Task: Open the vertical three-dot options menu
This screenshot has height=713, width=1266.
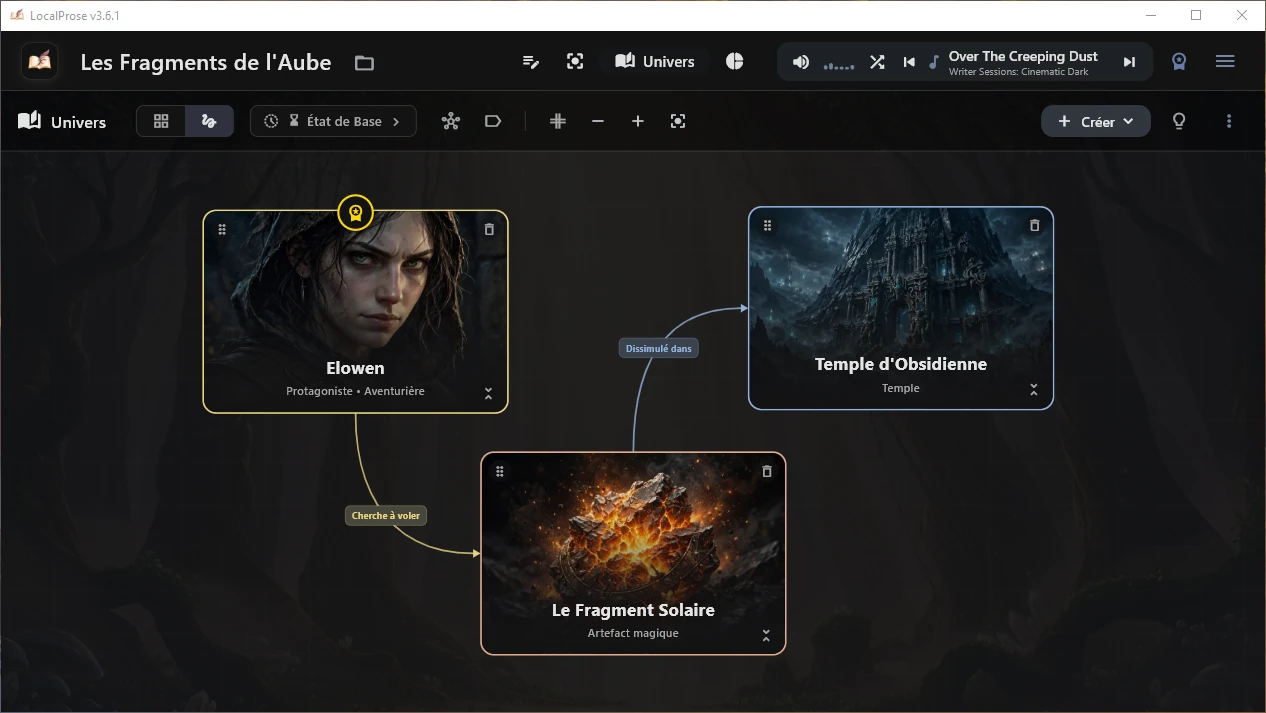Action: [1229, 121]
